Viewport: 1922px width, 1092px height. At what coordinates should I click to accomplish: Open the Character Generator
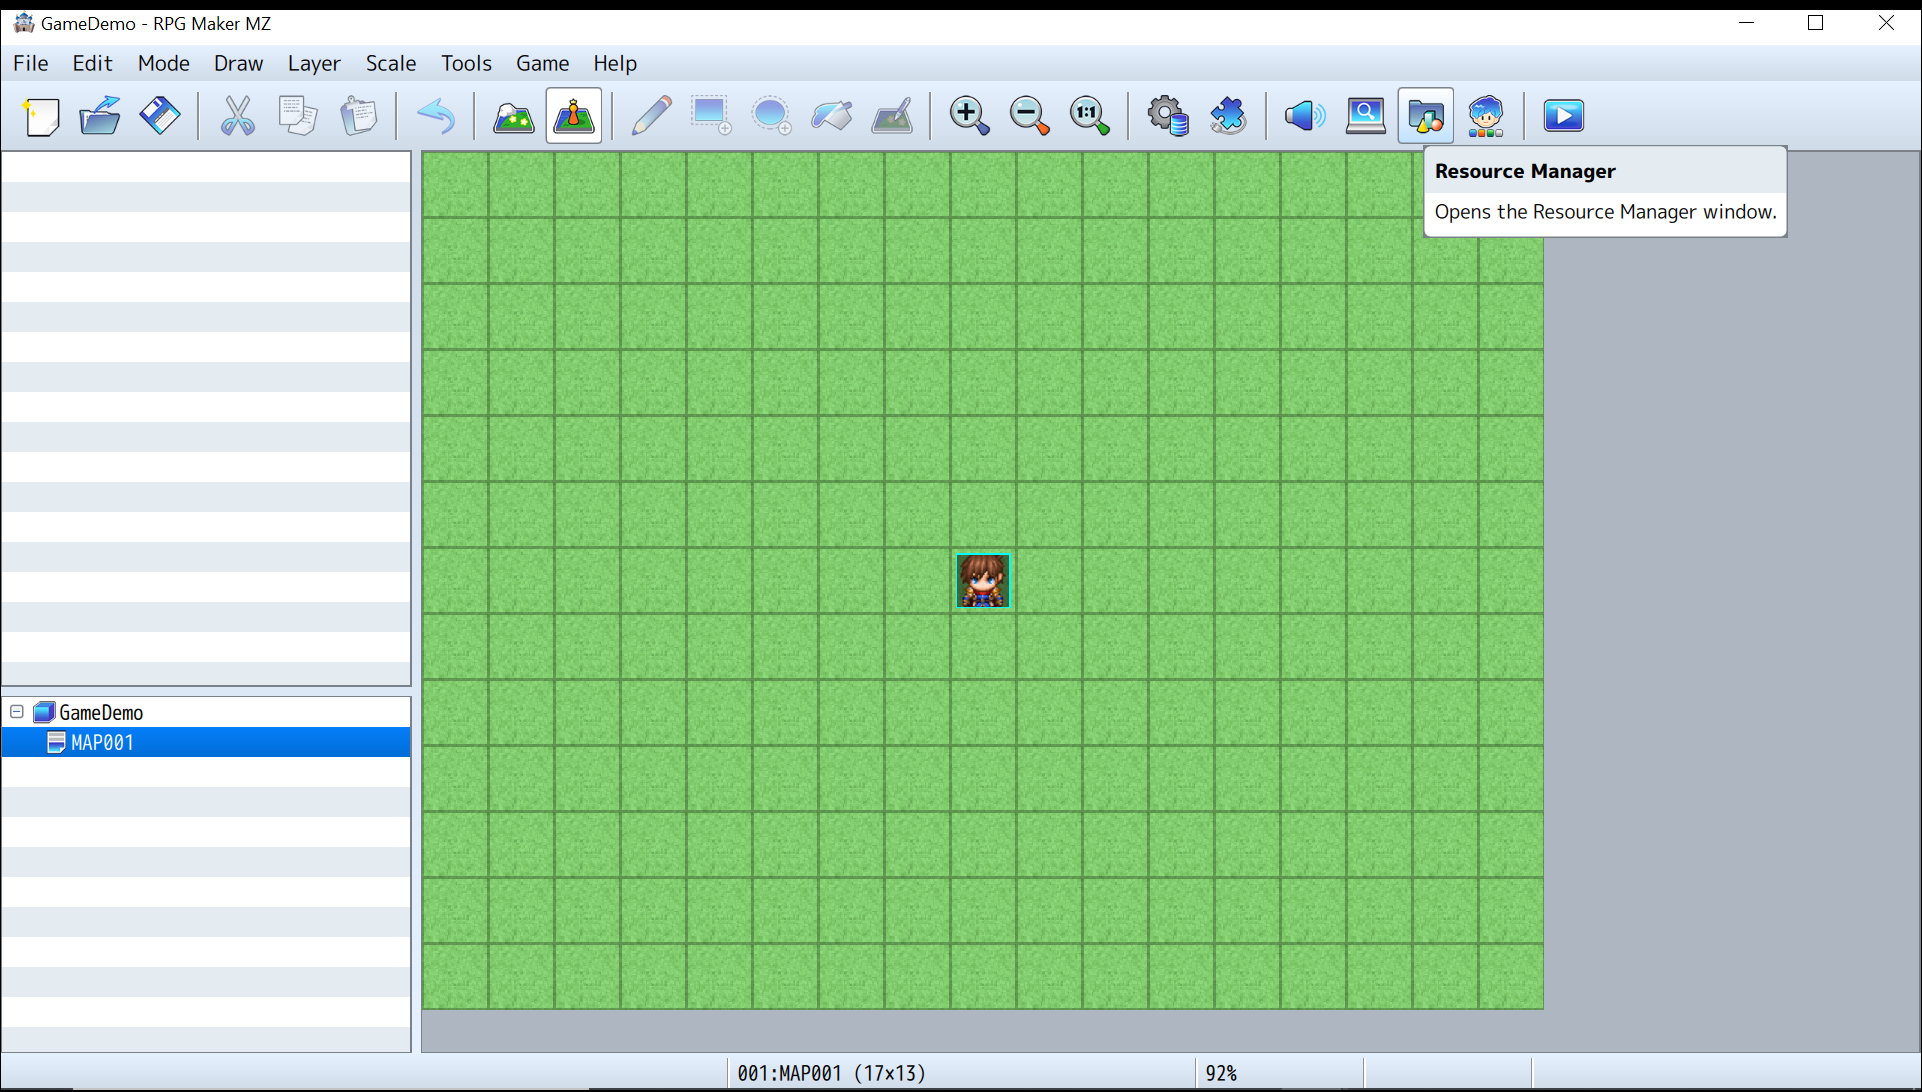point(1486,115)
